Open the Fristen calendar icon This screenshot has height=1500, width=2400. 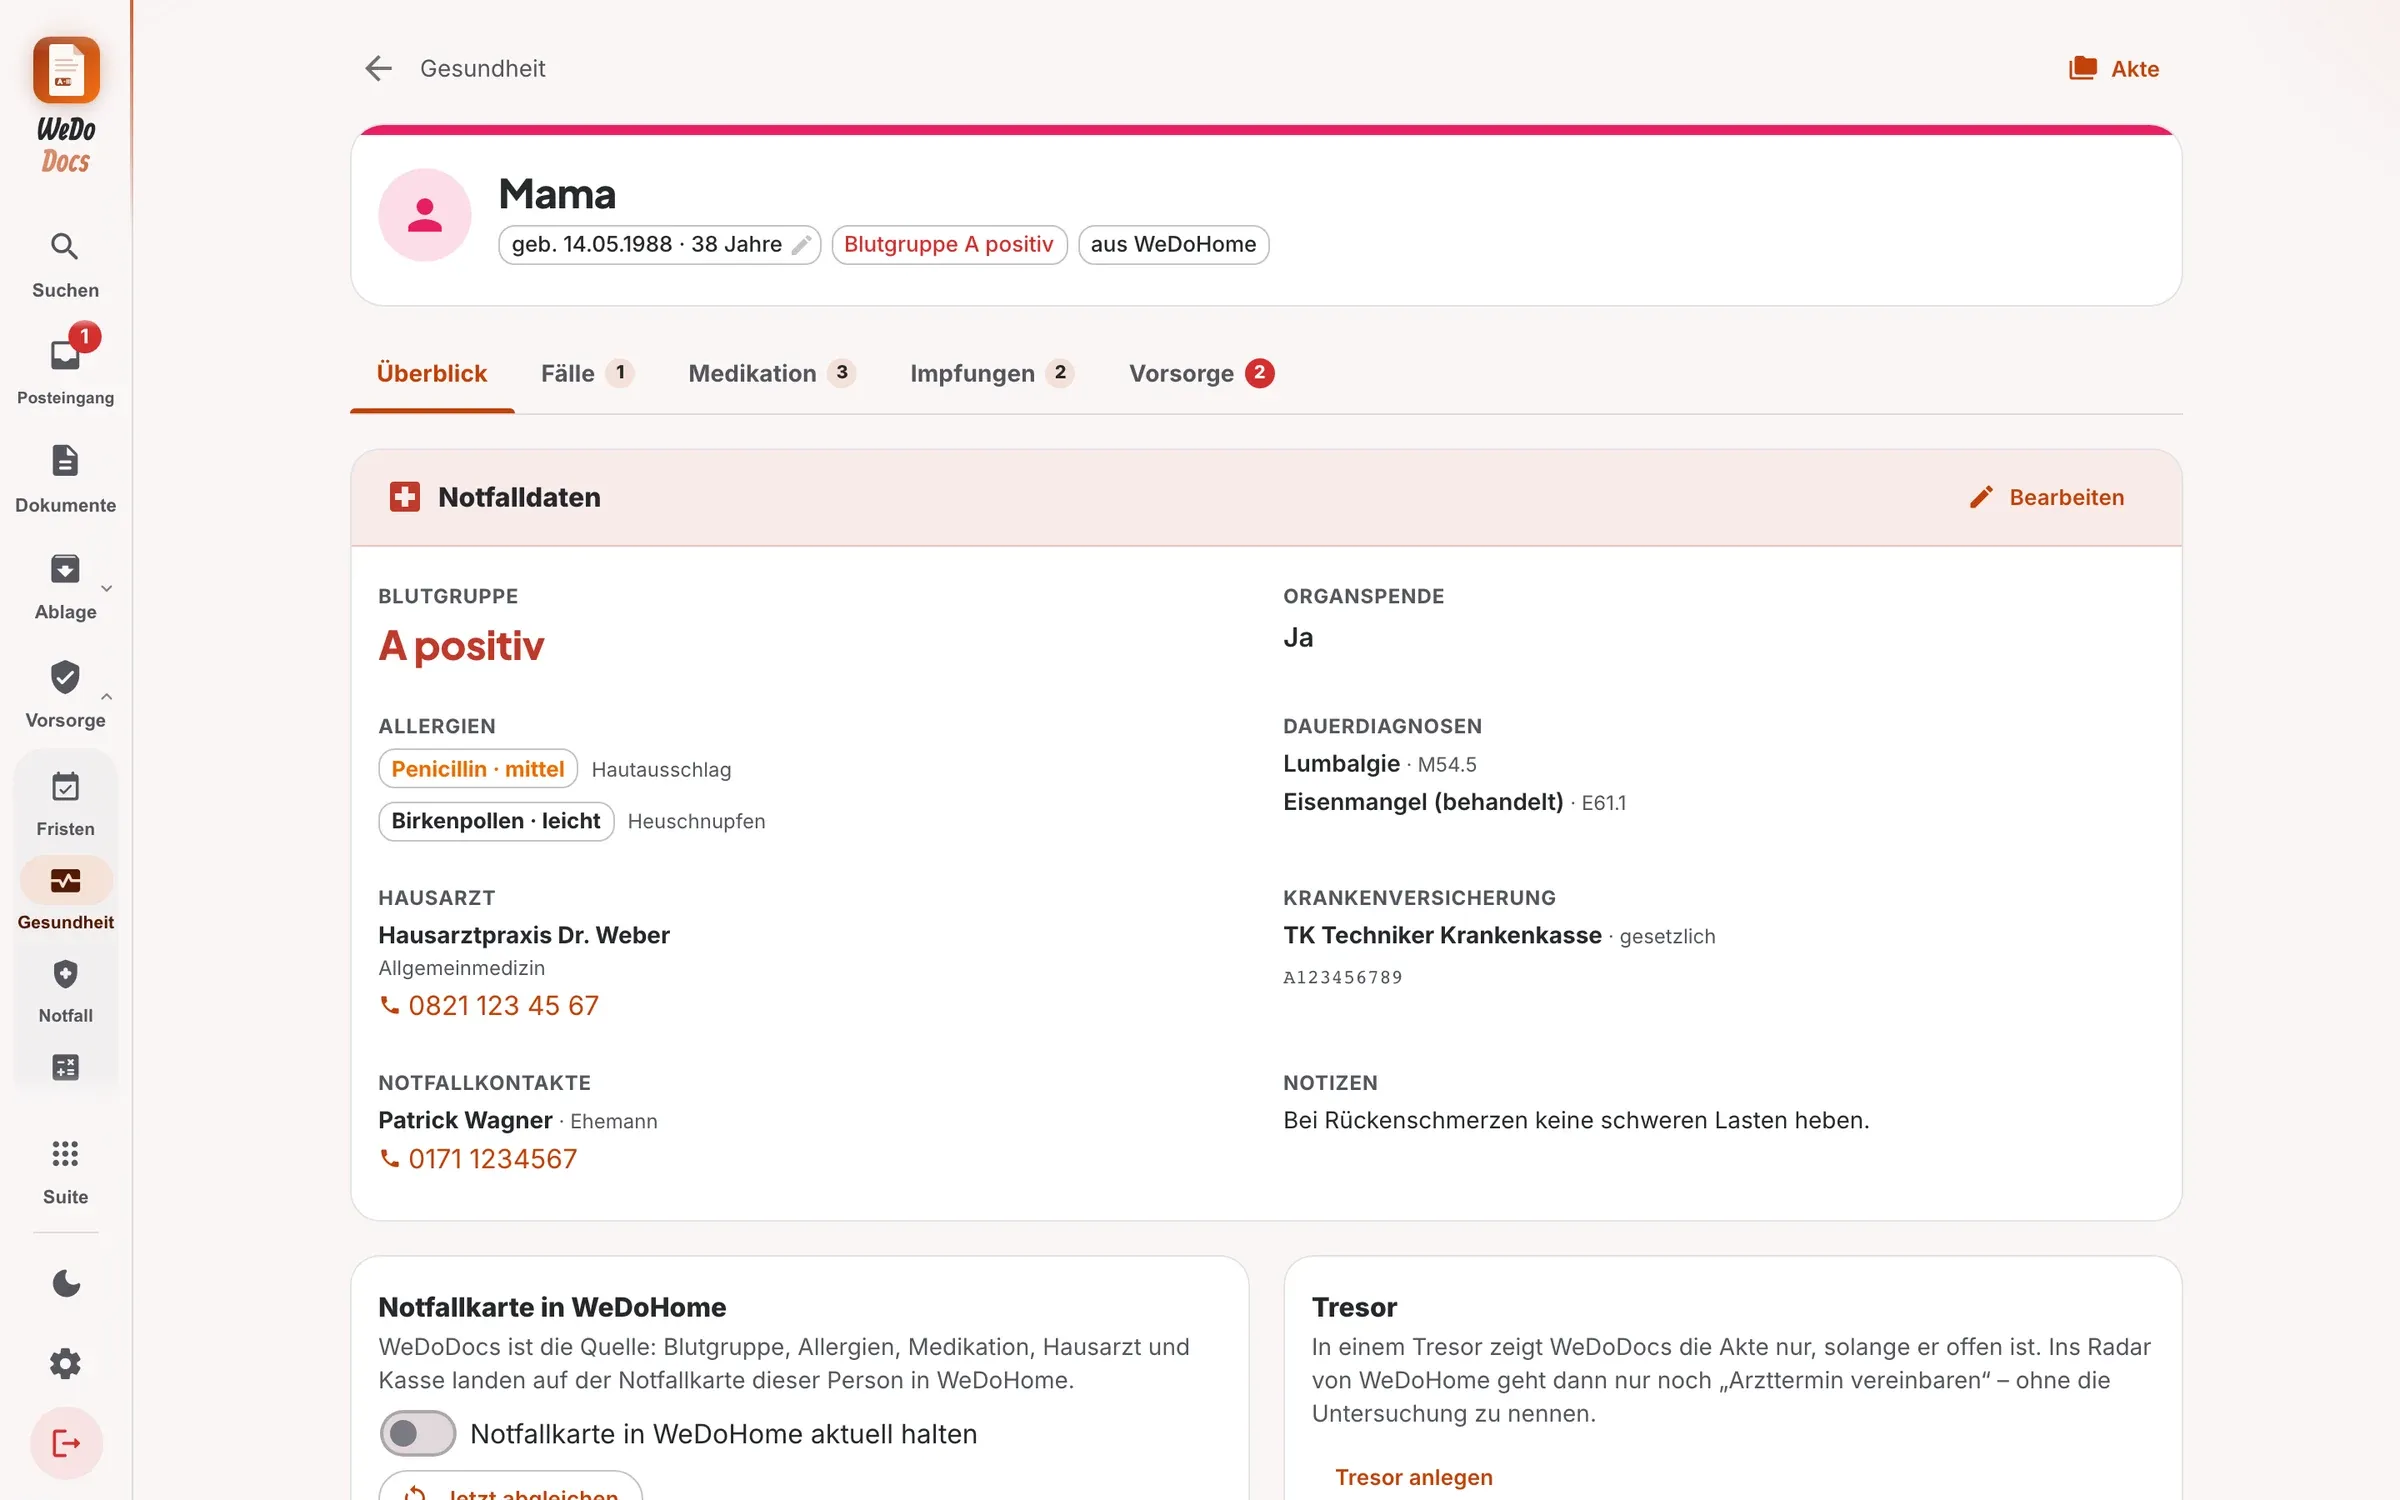pos(65,787)
